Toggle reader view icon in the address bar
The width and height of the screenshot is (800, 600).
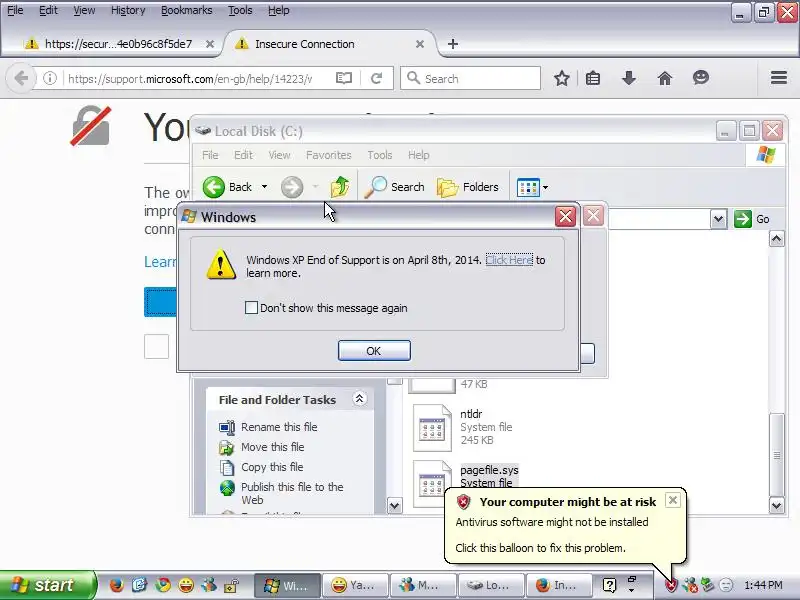tap(344, 78)
